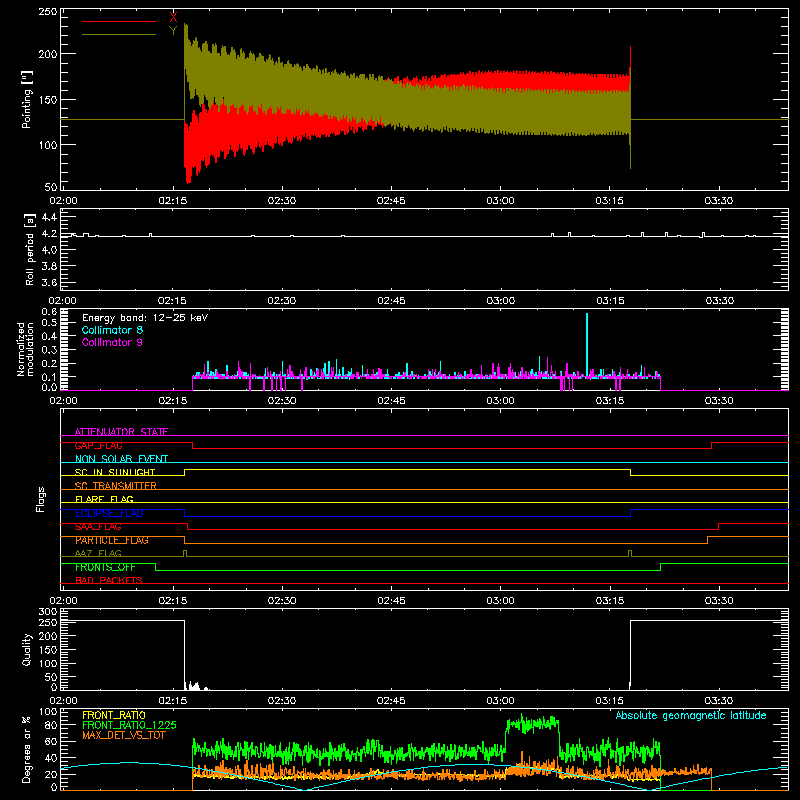Click the 4.4 tick on Roll period axis
This screenshot has height=800, width=800.
click(49, 217)
